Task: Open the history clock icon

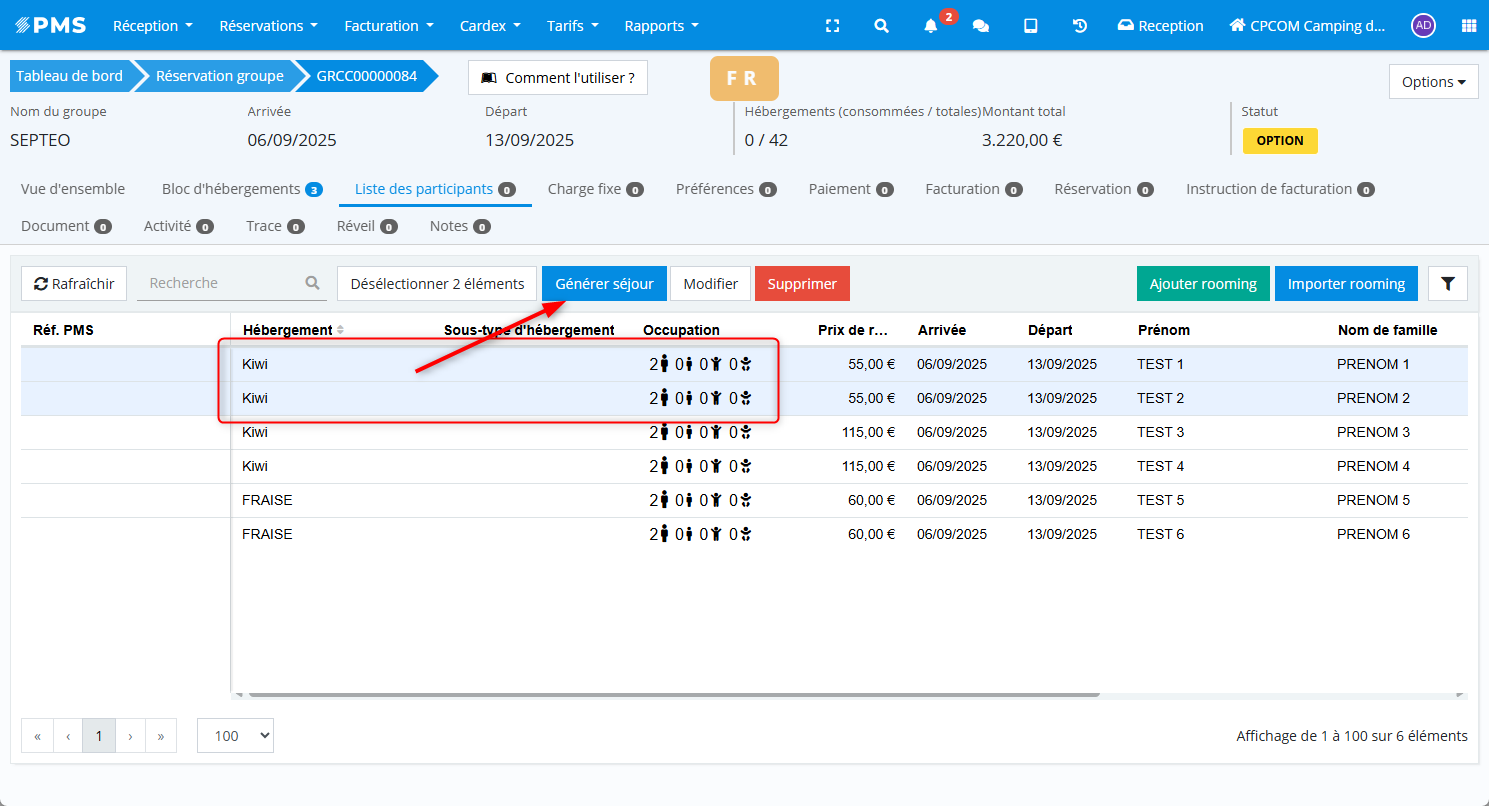Action: click(1080, 26)
